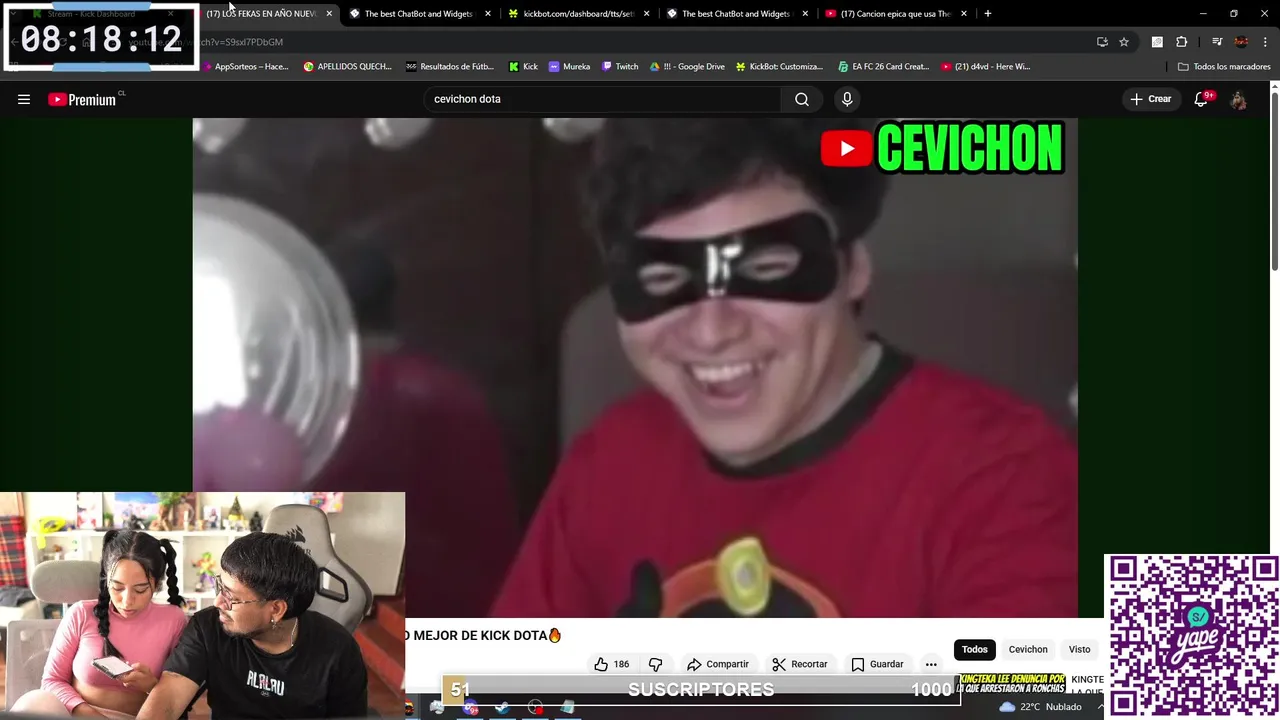Click the Compartir share button
Screen dimensions: 1280x720
[x=717, y=664]
